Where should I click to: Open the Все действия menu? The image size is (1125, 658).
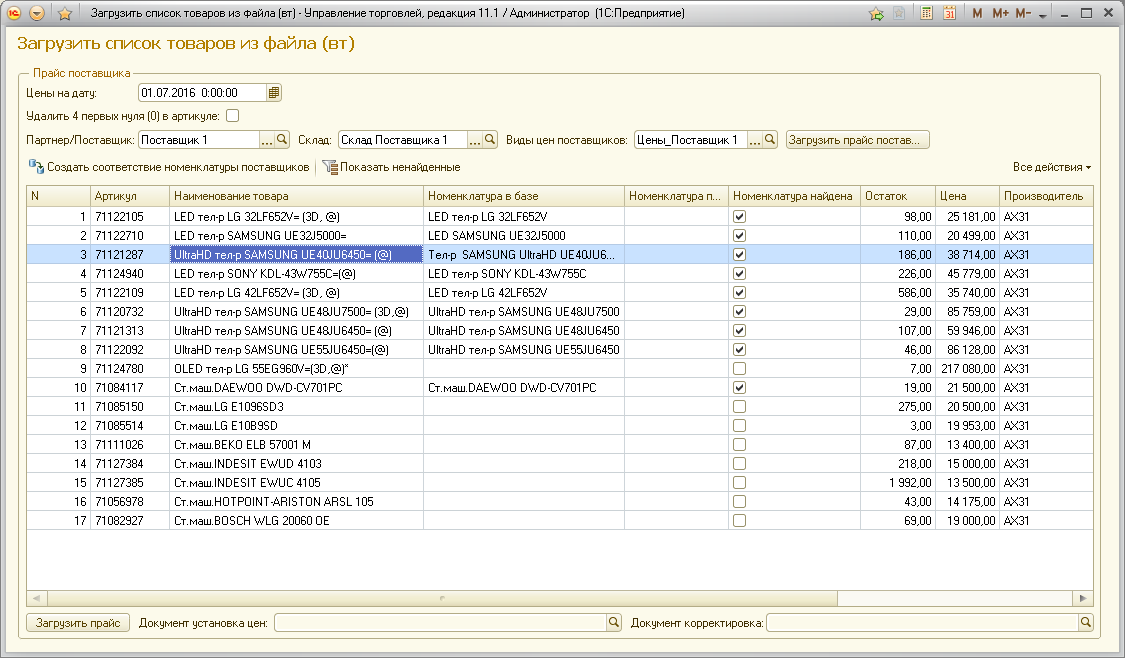click(1052, 167)
